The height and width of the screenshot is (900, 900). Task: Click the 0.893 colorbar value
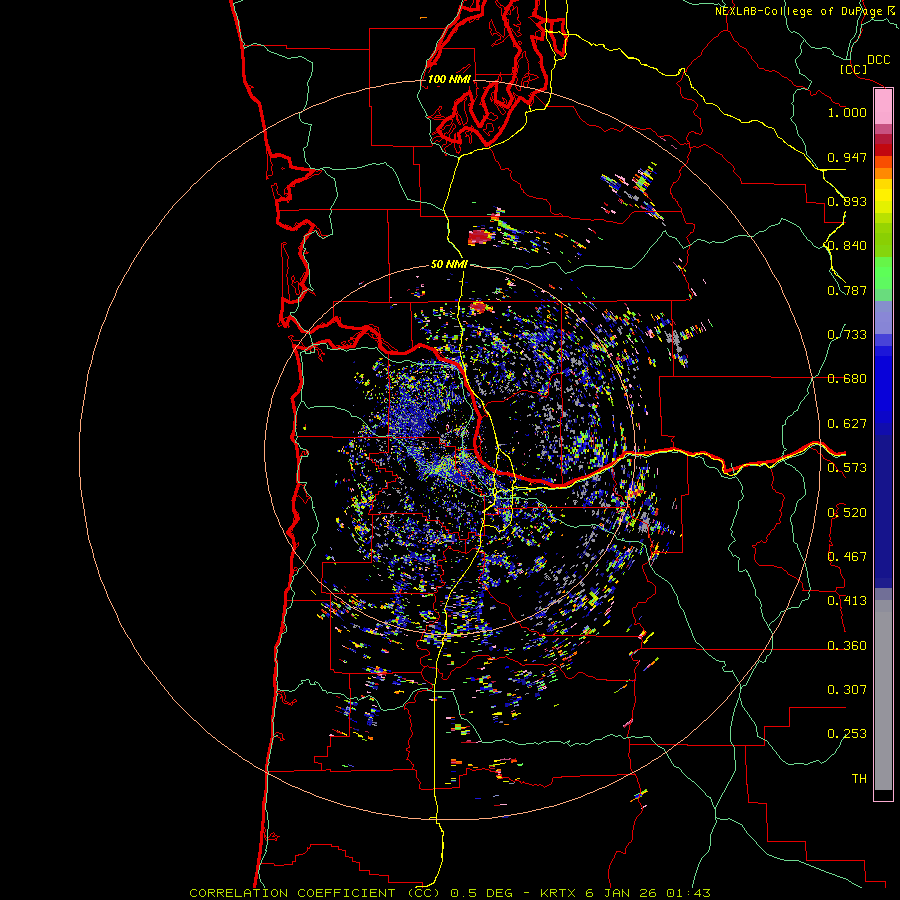click(847, 201)
